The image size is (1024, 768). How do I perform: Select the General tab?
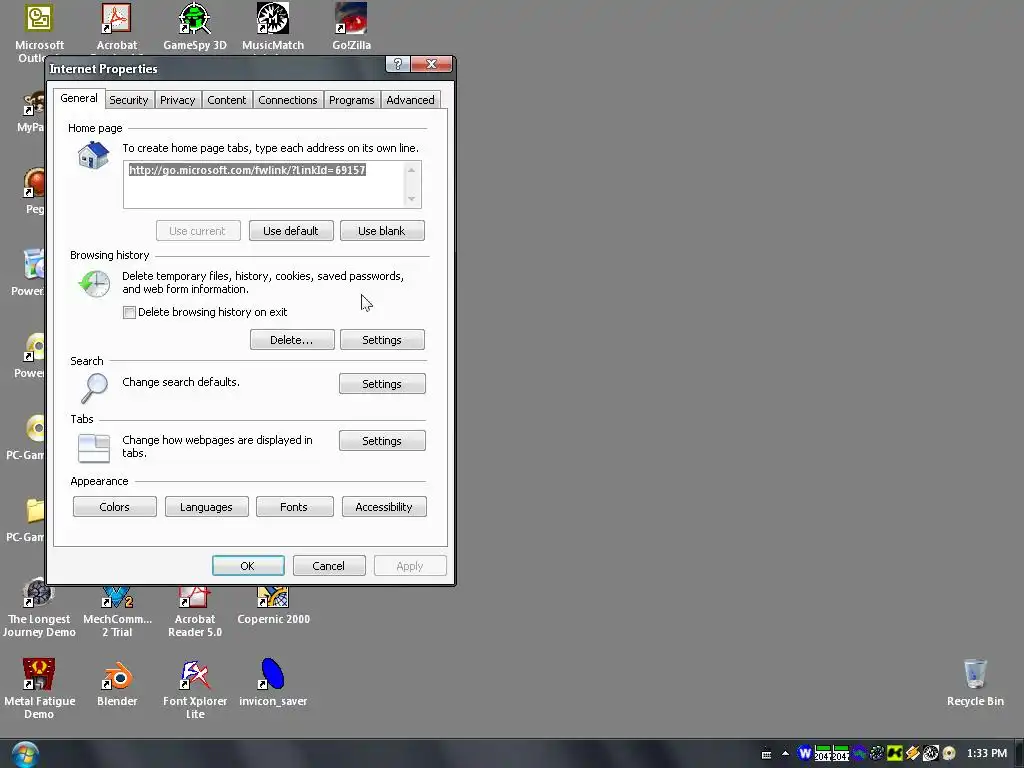(78, 98)
